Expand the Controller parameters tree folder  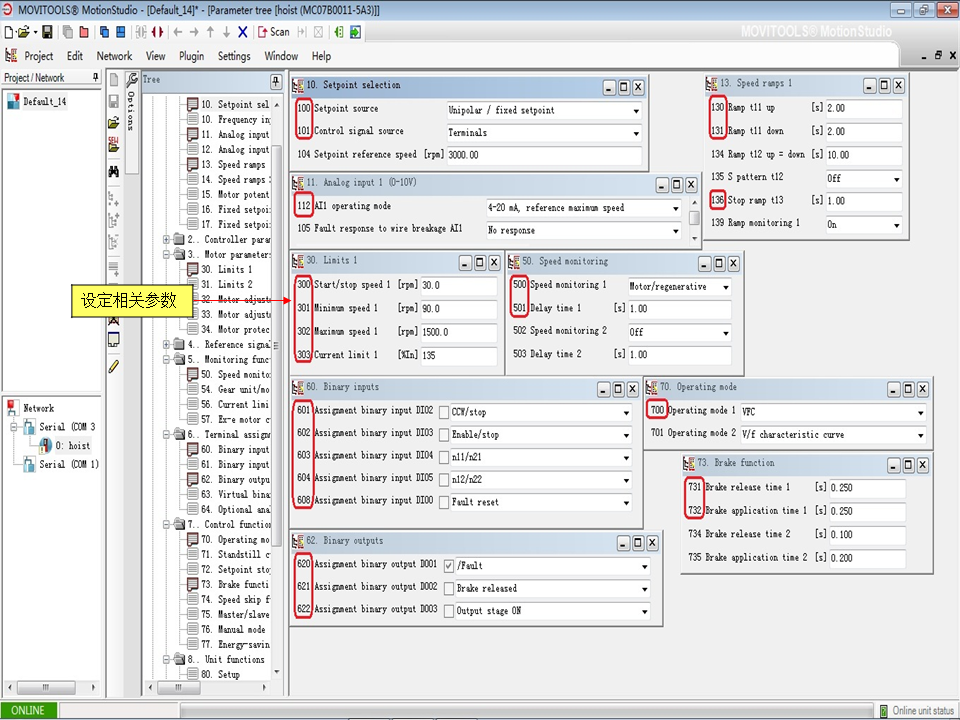click(x=166, y=240)
